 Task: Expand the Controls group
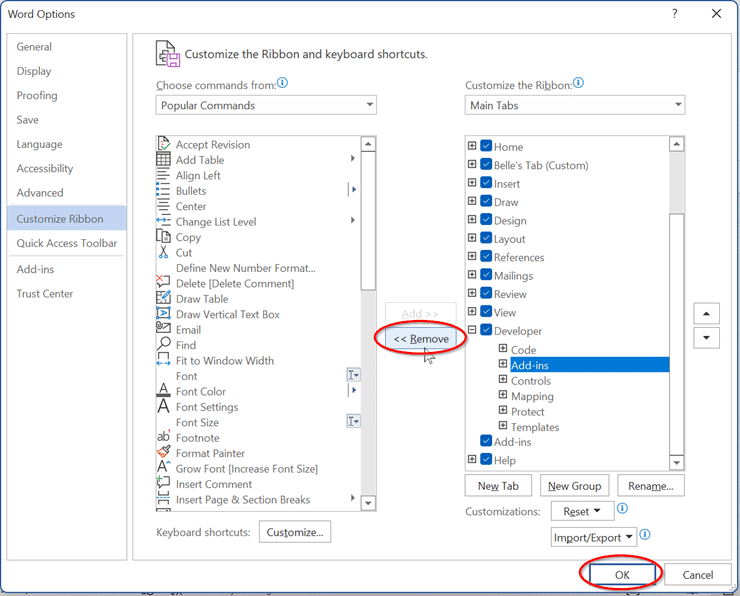(x=503, y=379)
